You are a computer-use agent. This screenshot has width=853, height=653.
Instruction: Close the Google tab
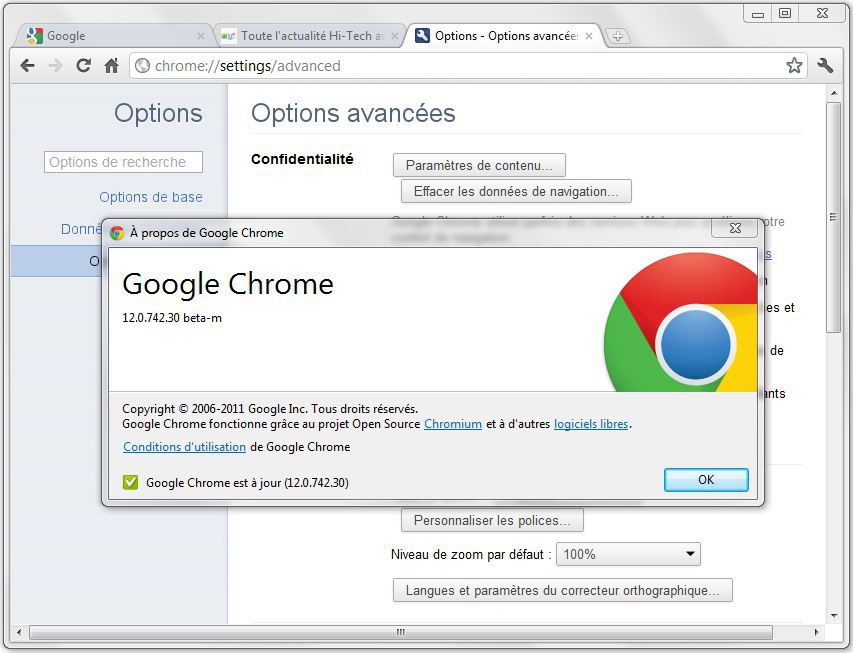pyautogui.click(x=200, y=36)
